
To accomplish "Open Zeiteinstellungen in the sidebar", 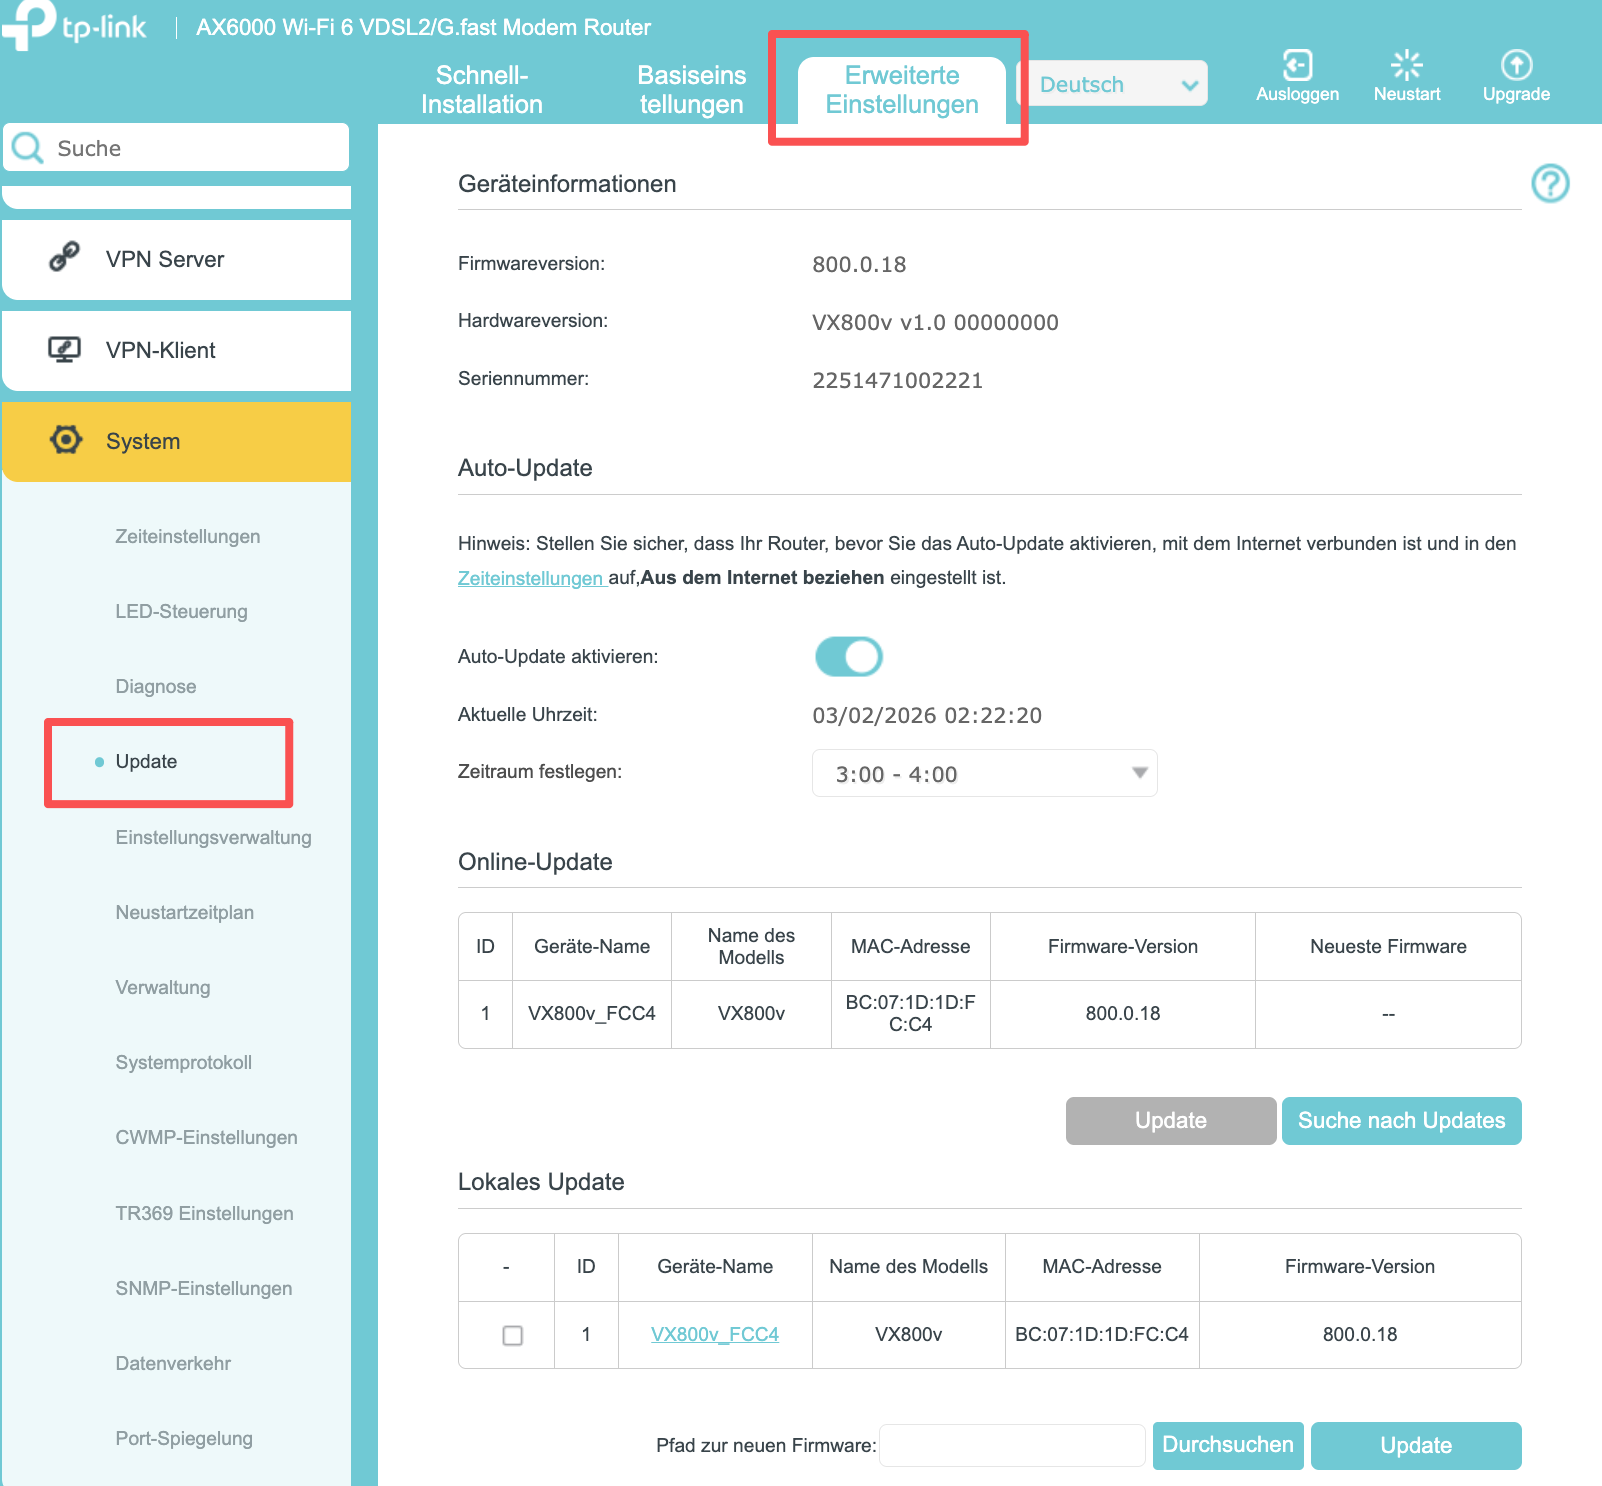I will 188,536.
